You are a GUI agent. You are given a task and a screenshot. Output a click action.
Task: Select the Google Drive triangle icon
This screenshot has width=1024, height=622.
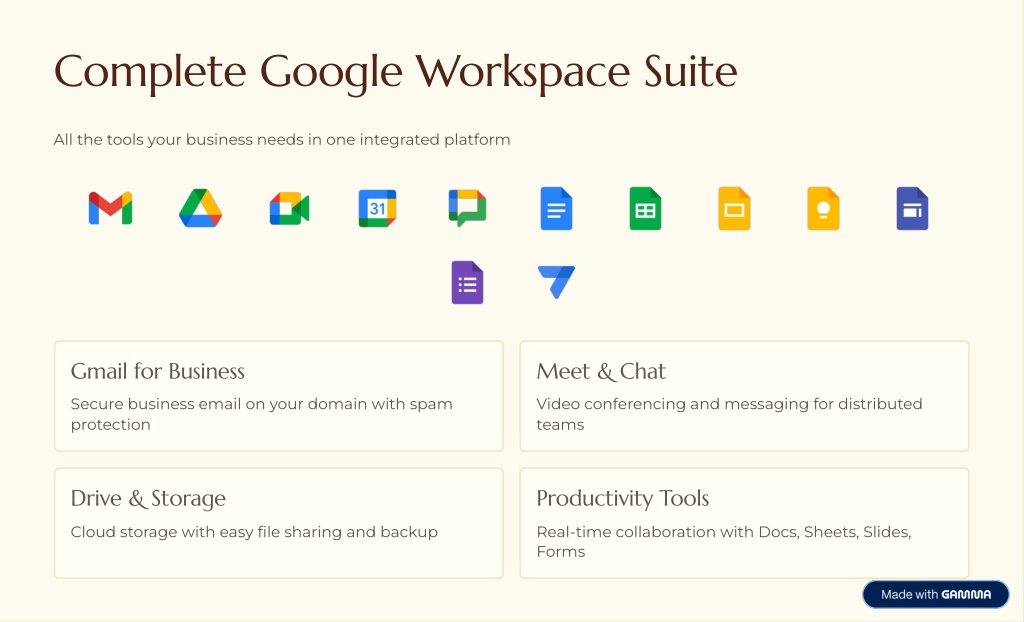click(200, 208)
